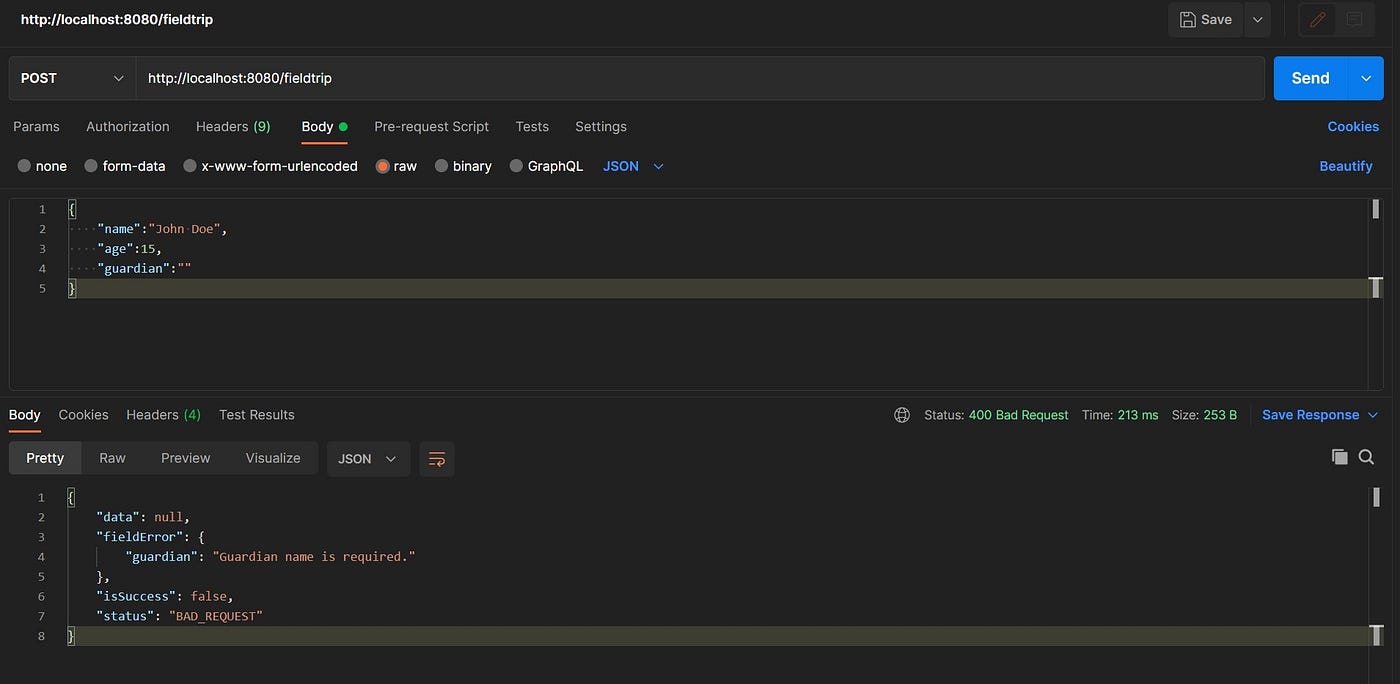Open the Test Results response tab

(x=254, y=414)
